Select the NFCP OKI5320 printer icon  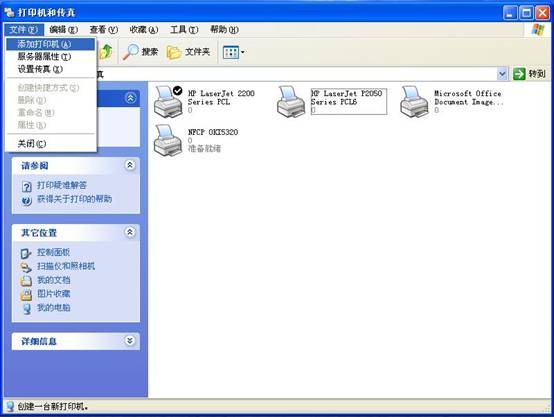coord(168,140)
